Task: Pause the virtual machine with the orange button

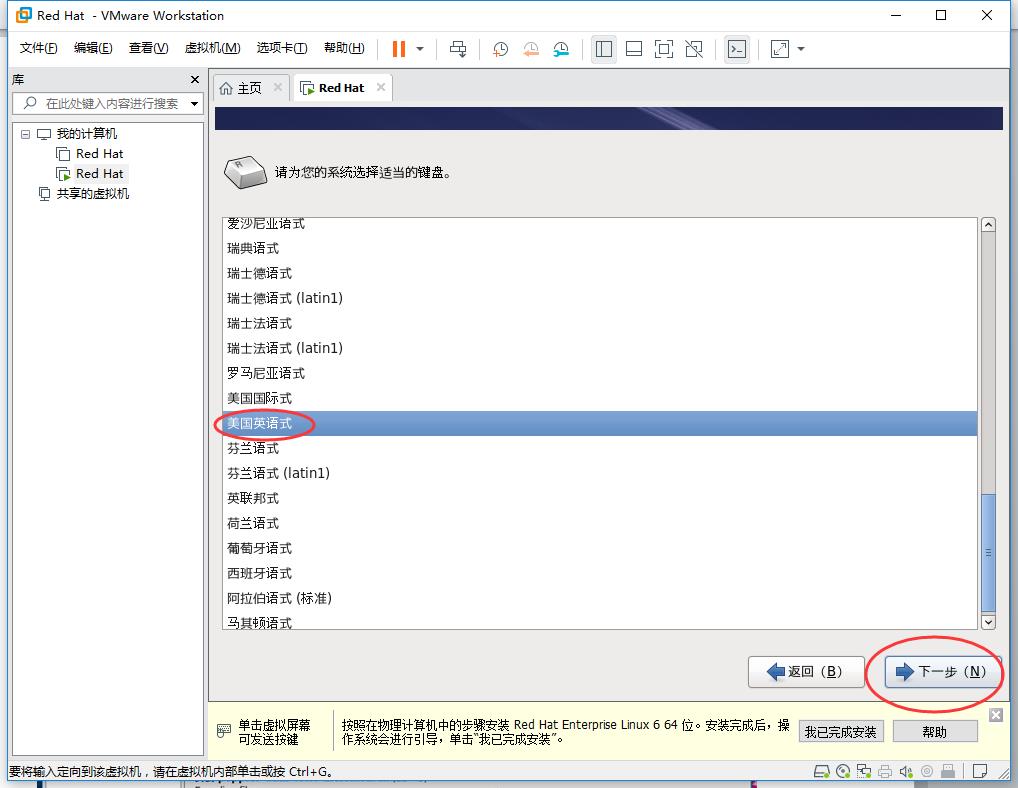Action: (399, 49)
